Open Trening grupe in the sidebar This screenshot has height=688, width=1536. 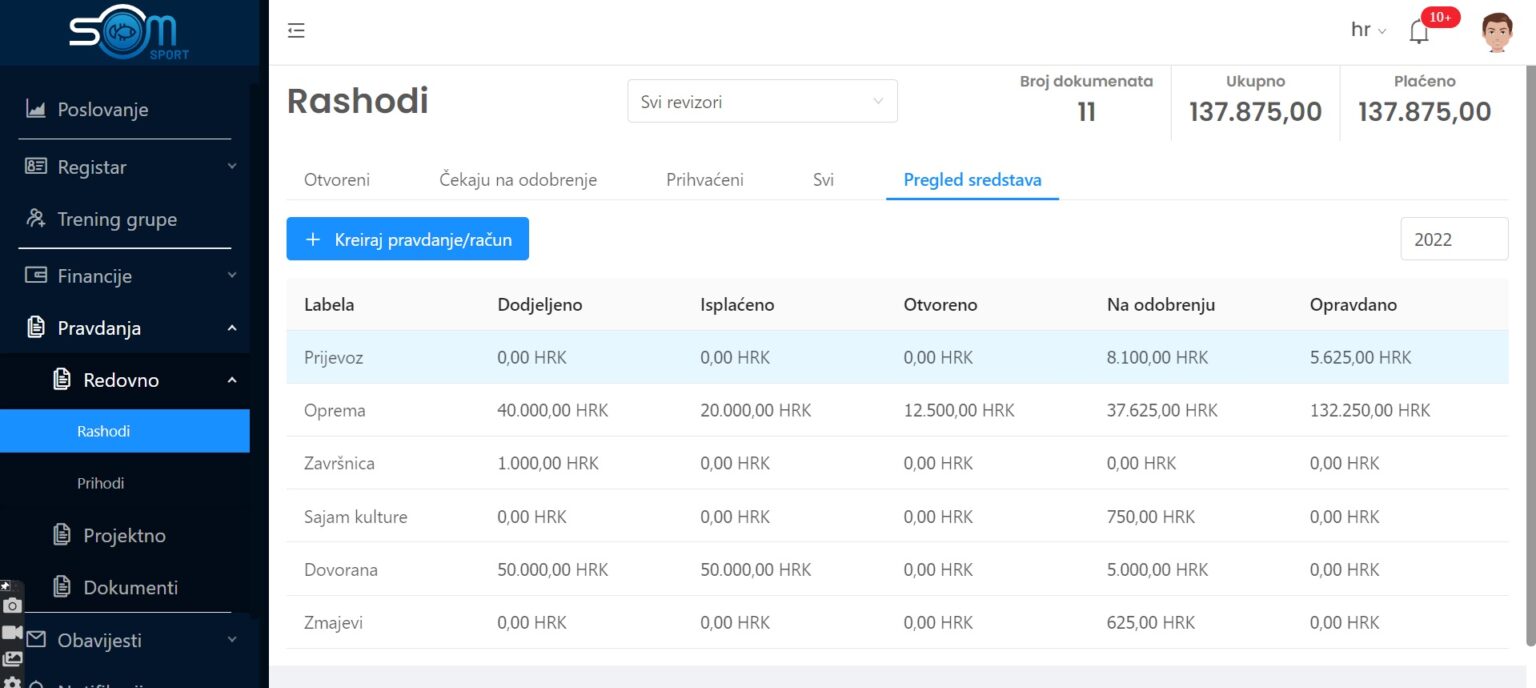click(116, 220)
